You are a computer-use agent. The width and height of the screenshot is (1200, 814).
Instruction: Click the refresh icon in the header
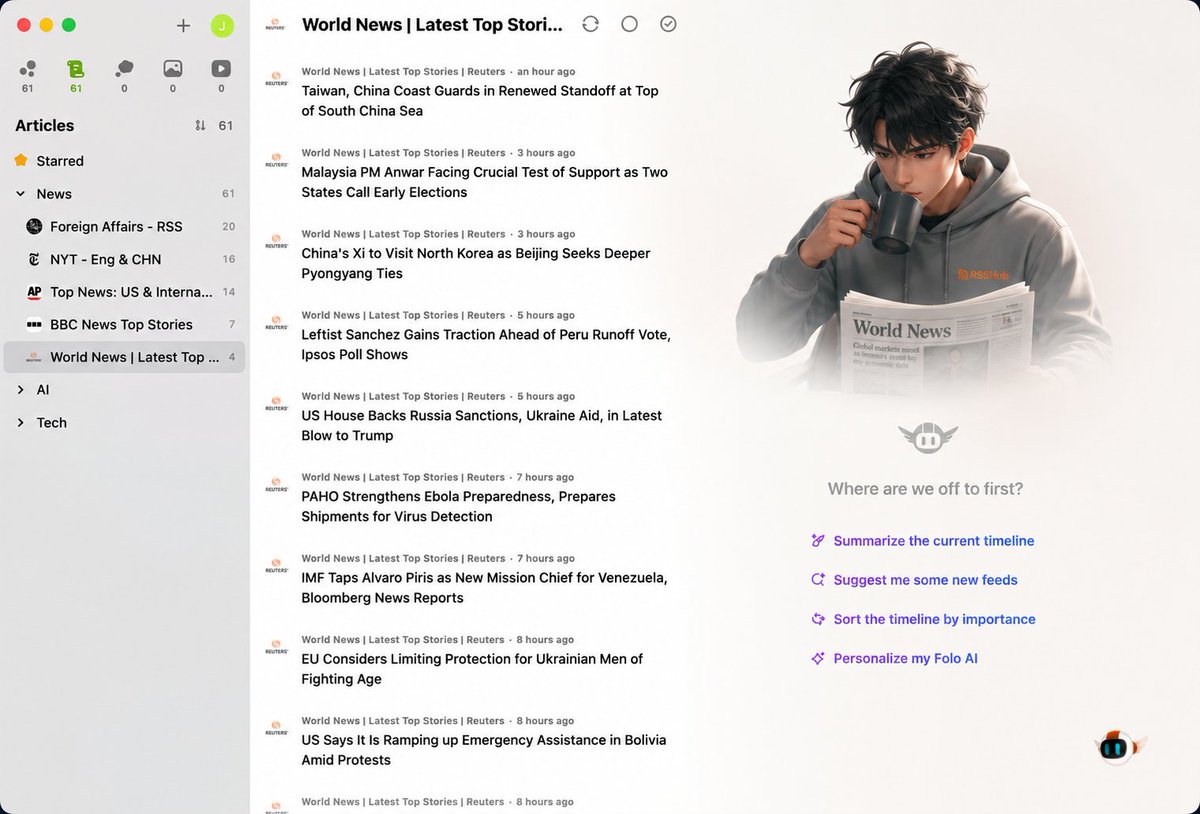point(590,24)
